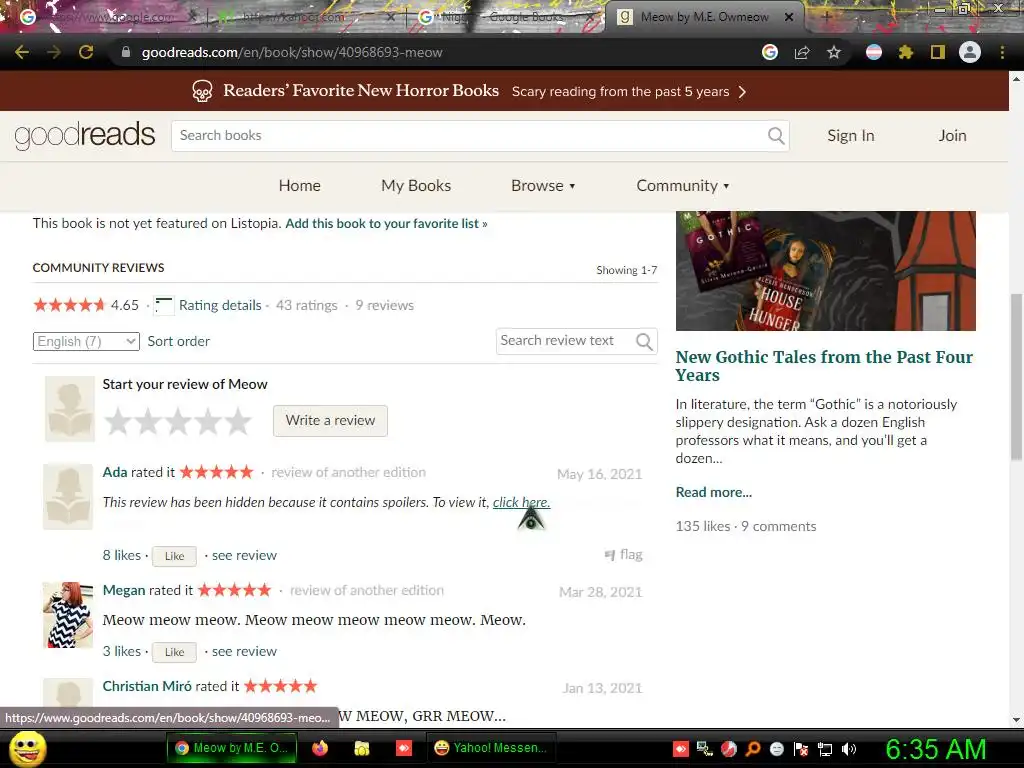Open the Chrome three-dot menu

tap(1002, 52)
